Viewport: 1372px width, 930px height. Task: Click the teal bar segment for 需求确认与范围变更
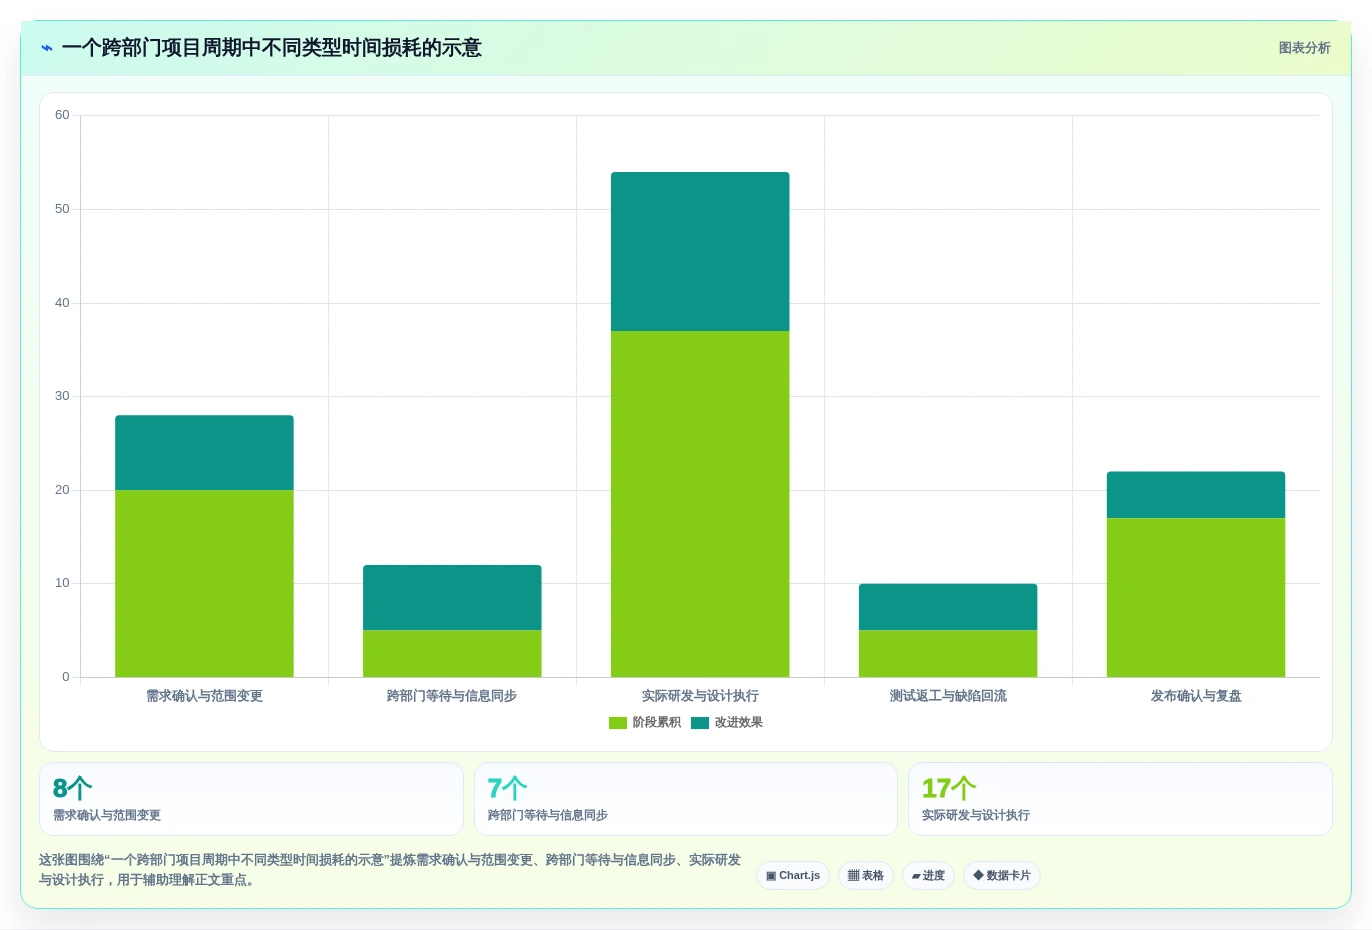pos(204,453)
